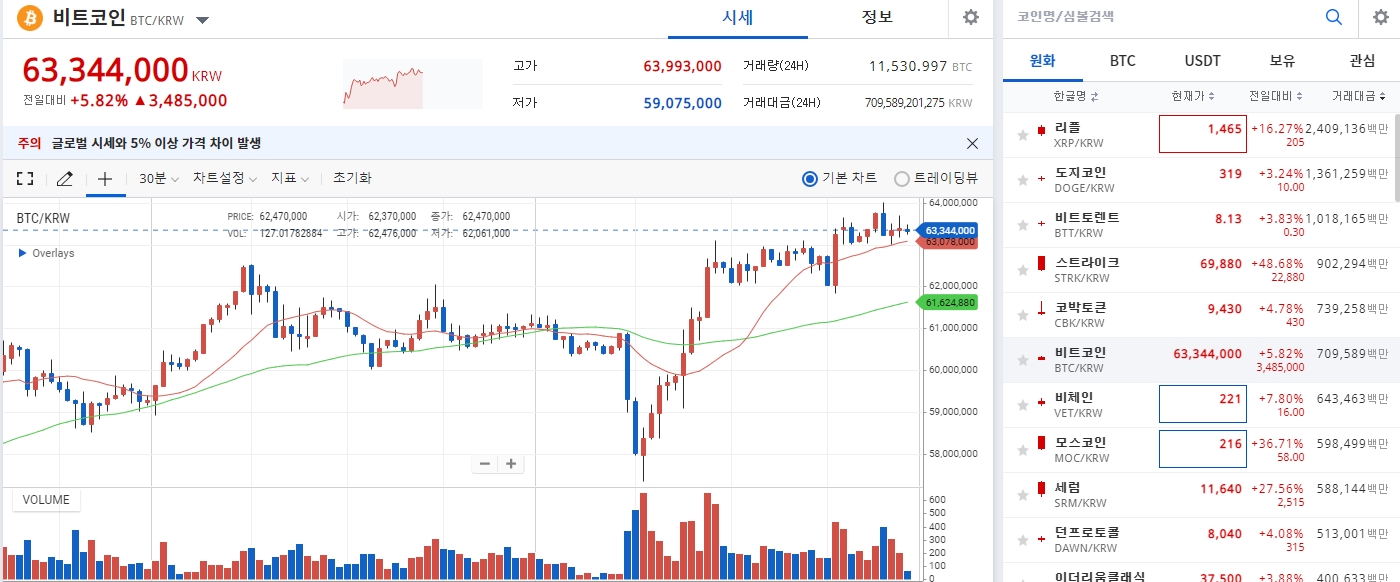Click 모스코인 price 216 cell
The image size is (1400, 582).
tap(1203, 449)
